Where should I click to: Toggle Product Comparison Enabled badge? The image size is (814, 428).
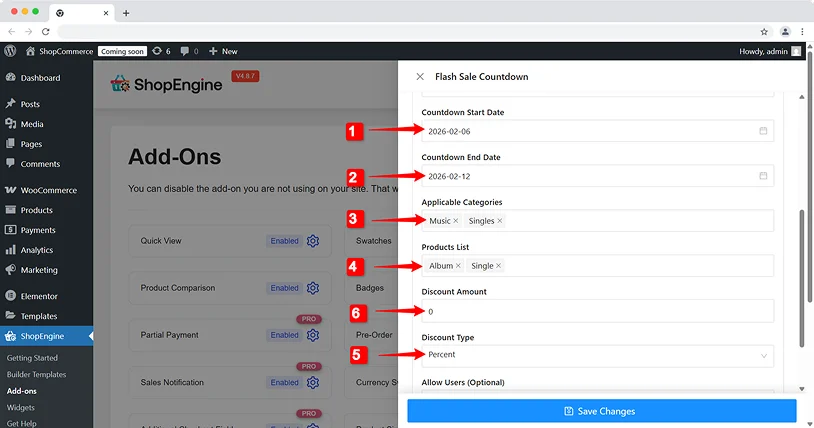click(x=284, y=288)
